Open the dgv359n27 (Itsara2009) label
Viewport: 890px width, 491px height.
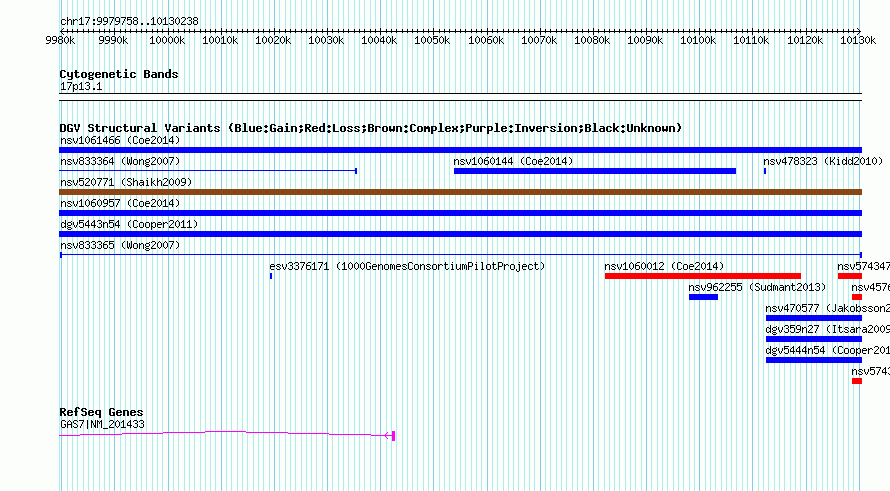[x=828, y=329]
